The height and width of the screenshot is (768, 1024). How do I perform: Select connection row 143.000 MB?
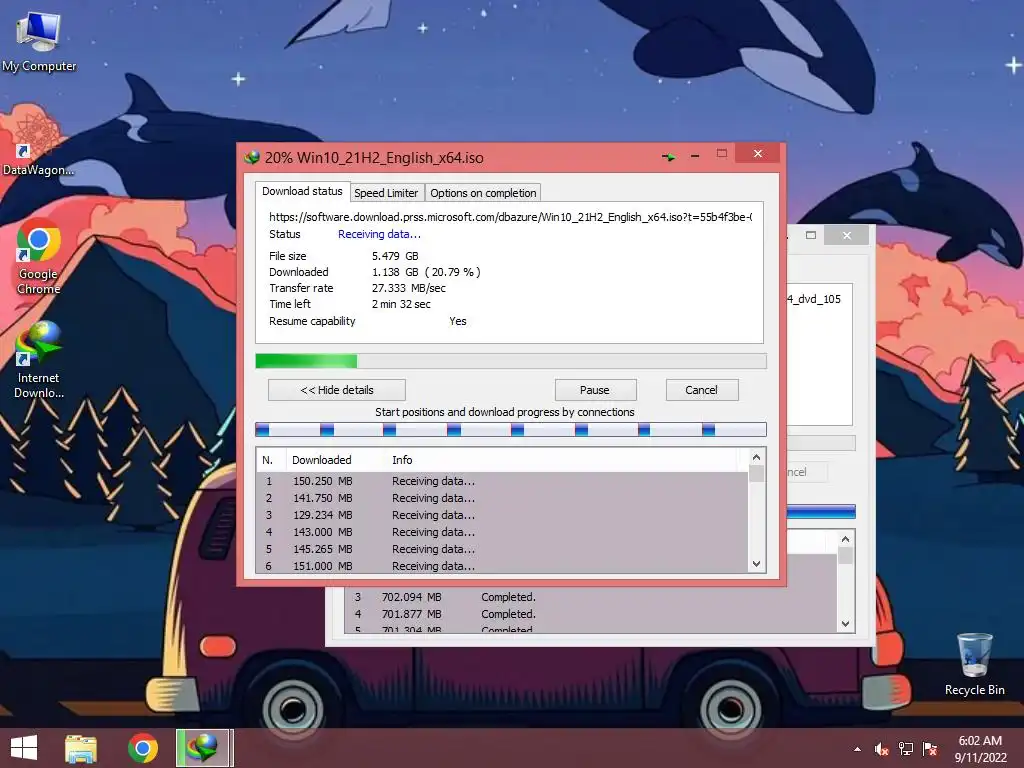point(502,532)
